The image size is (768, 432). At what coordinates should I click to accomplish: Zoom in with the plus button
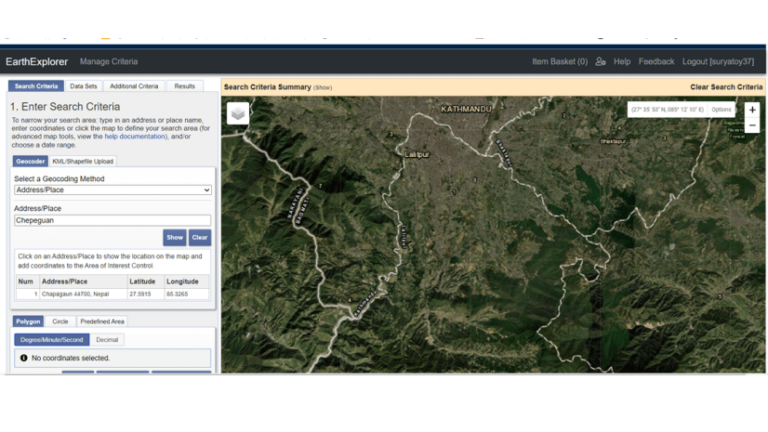click(x=752, y=110)
